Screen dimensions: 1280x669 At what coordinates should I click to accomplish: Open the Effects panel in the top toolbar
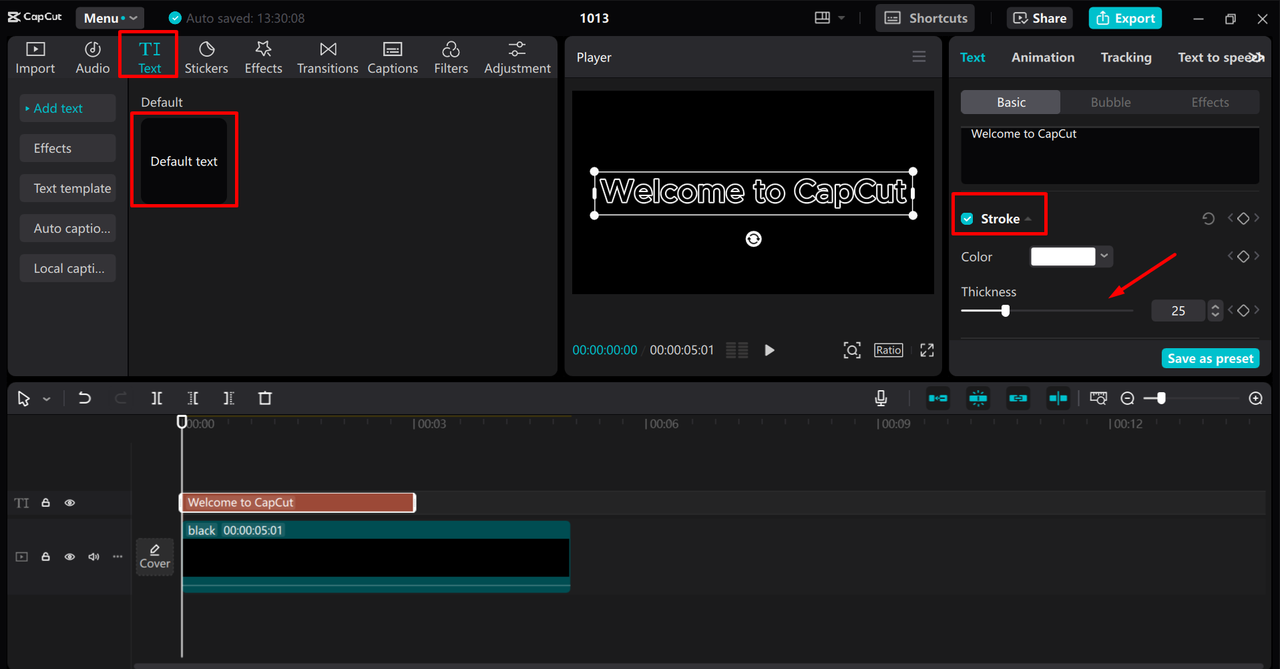pos(263,58)
